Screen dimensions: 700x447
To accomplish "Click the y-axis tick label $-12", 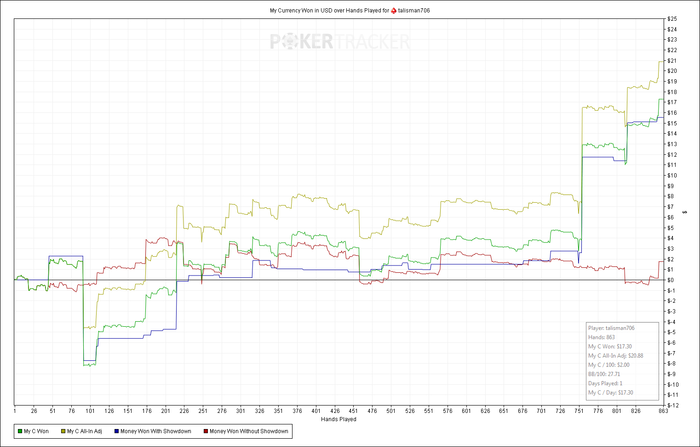I will pos(673,405).
